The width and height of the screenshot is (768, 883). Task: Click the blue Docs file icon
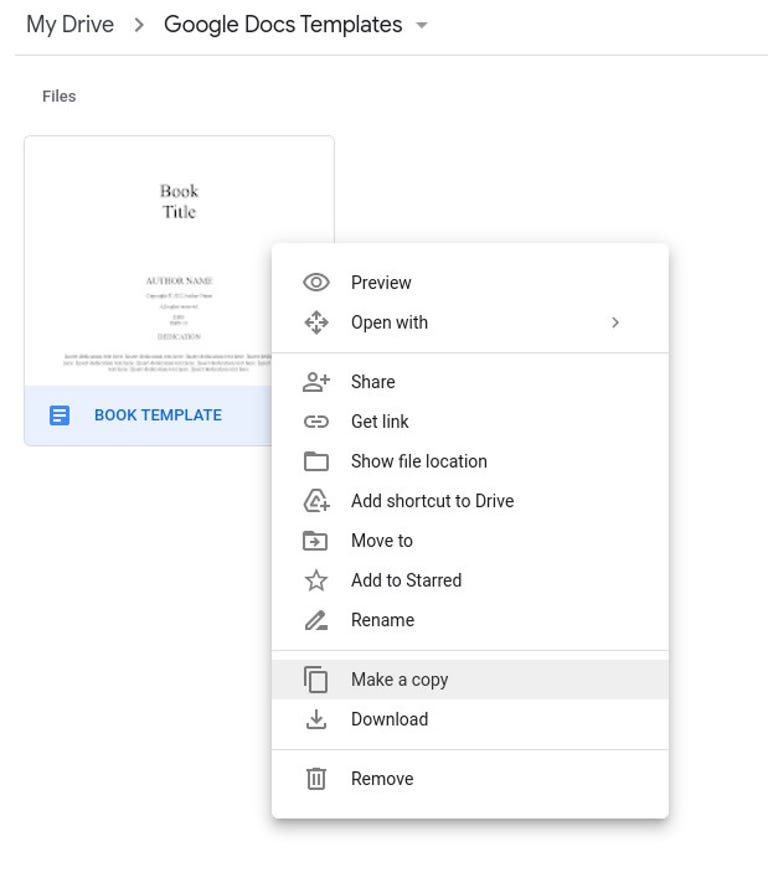pyautogui.click(x=60, y=415)
